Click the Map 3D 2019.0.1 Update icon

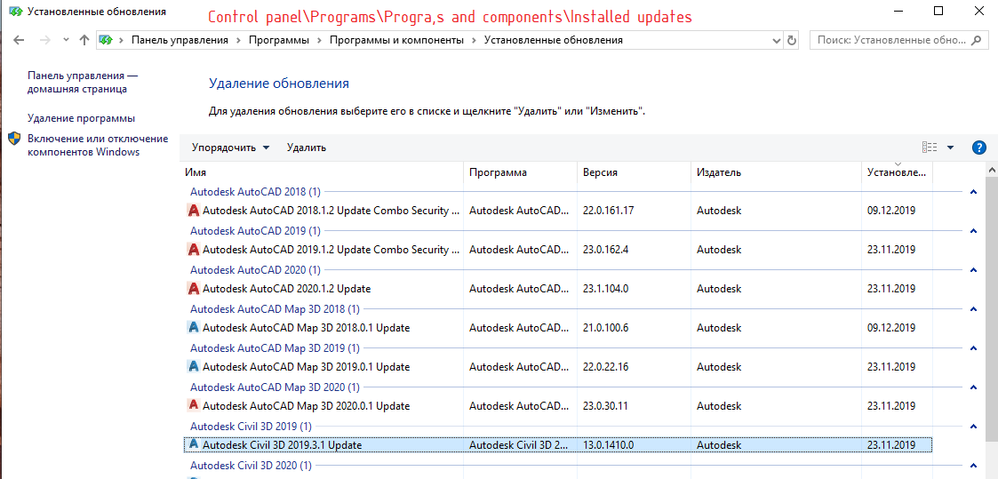[x=193, y=366]
